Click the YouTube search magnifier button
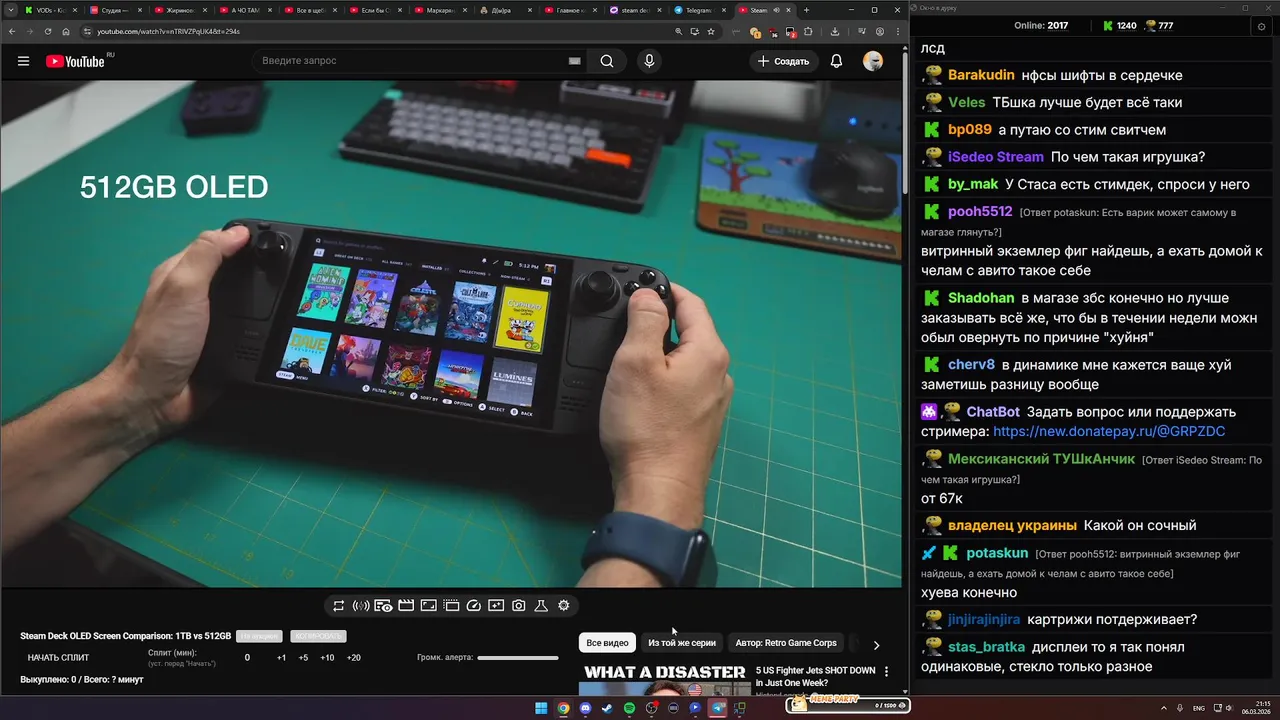1280x720 pixels. (607, 61)
